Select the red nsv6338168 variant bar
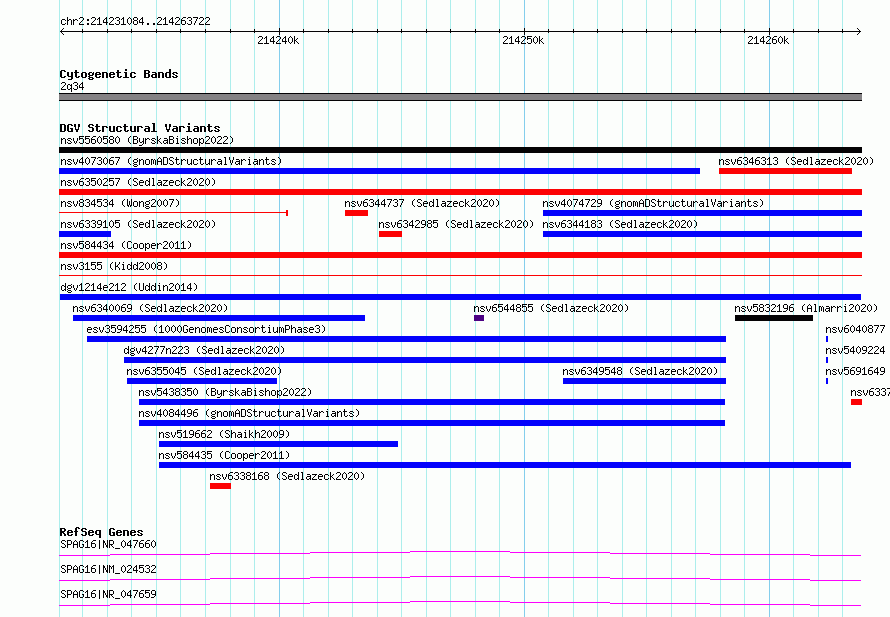890x617 pixels. [x=220, y=486]
